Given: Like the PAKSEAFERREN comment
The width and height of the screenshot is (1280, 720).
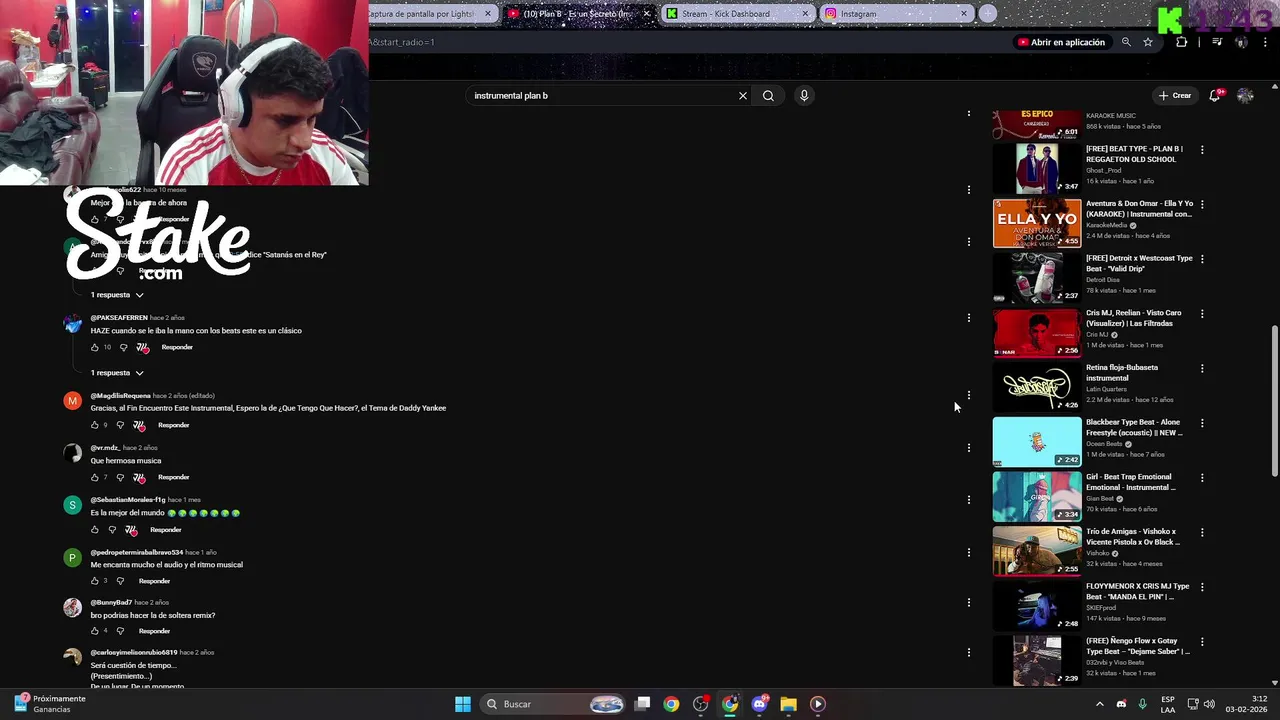Looking at the screenshot, I should [x=95, y=347].
